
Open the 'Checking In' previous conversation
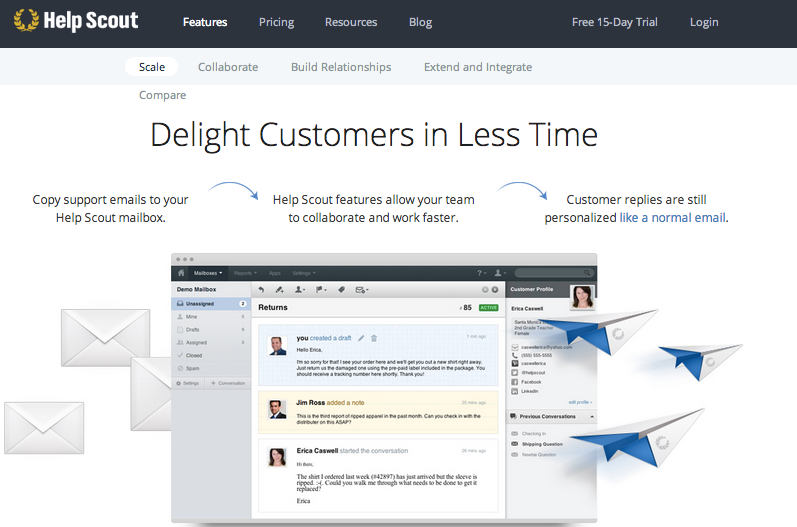pyautogui.click(x=534, y=433)
